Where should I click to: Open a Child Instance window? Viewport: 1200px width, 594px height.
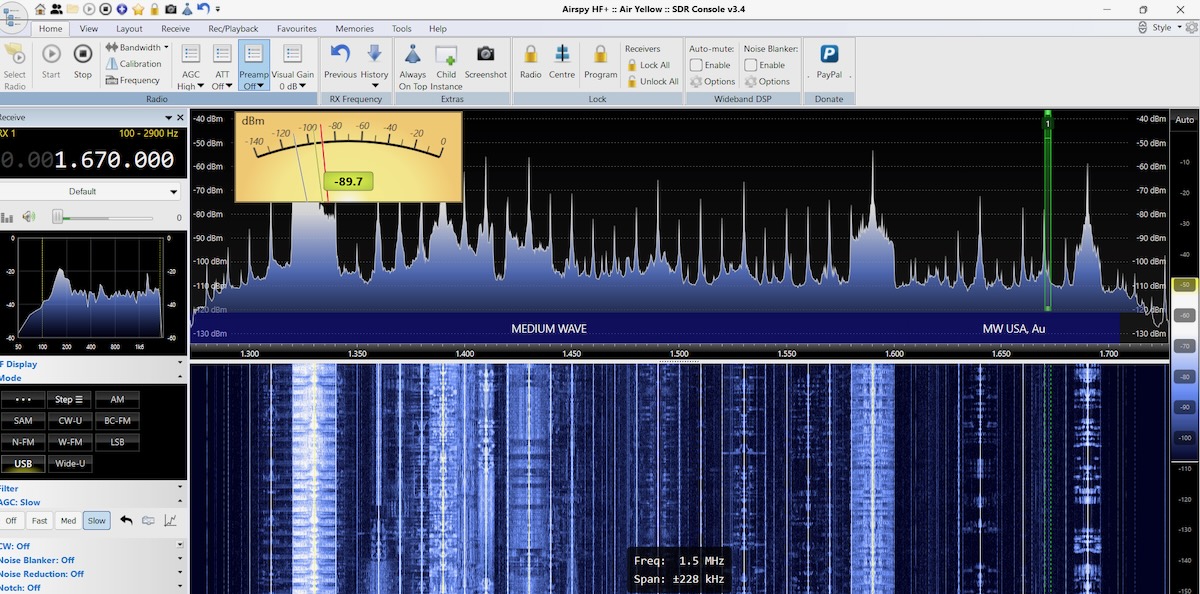tap(446, 60)
